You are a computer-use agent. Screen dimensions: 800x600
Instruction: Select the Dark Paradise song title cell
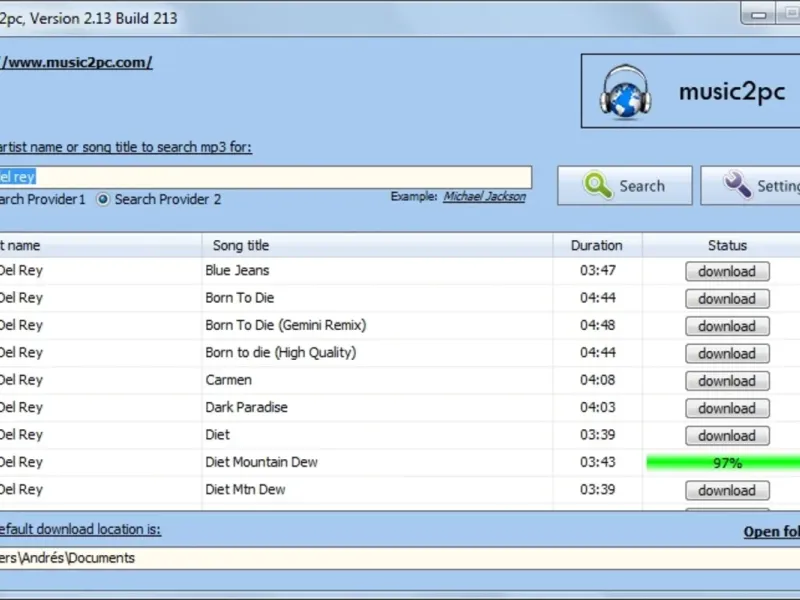246,407
